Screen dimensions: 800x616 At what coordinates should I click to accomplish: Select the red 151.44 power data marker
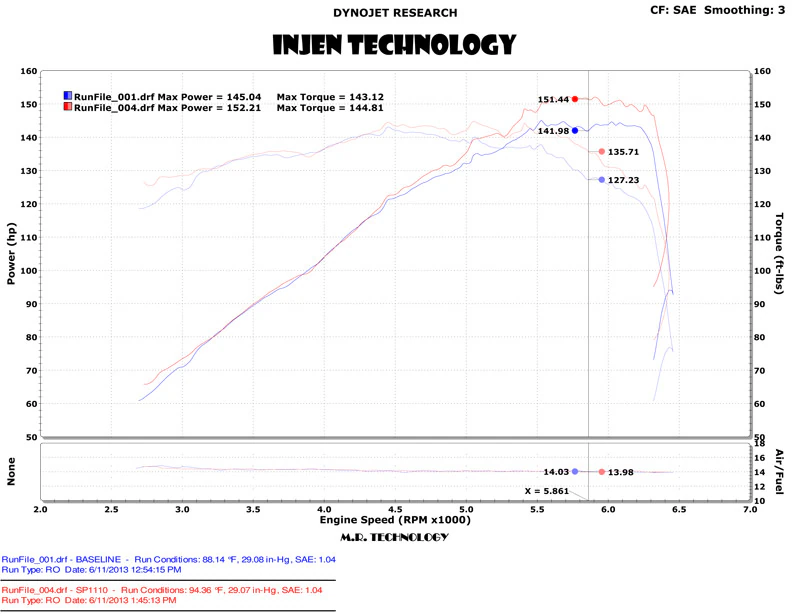(575, 99)
